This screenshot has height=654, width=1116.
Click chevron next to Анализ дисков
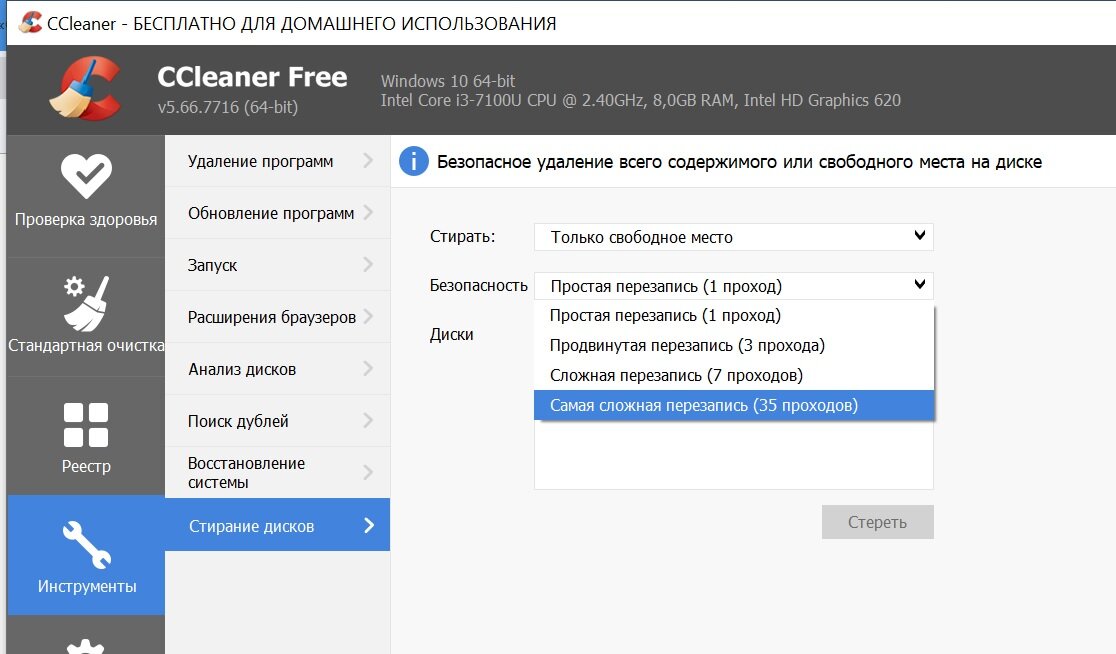tap(368, 369)
